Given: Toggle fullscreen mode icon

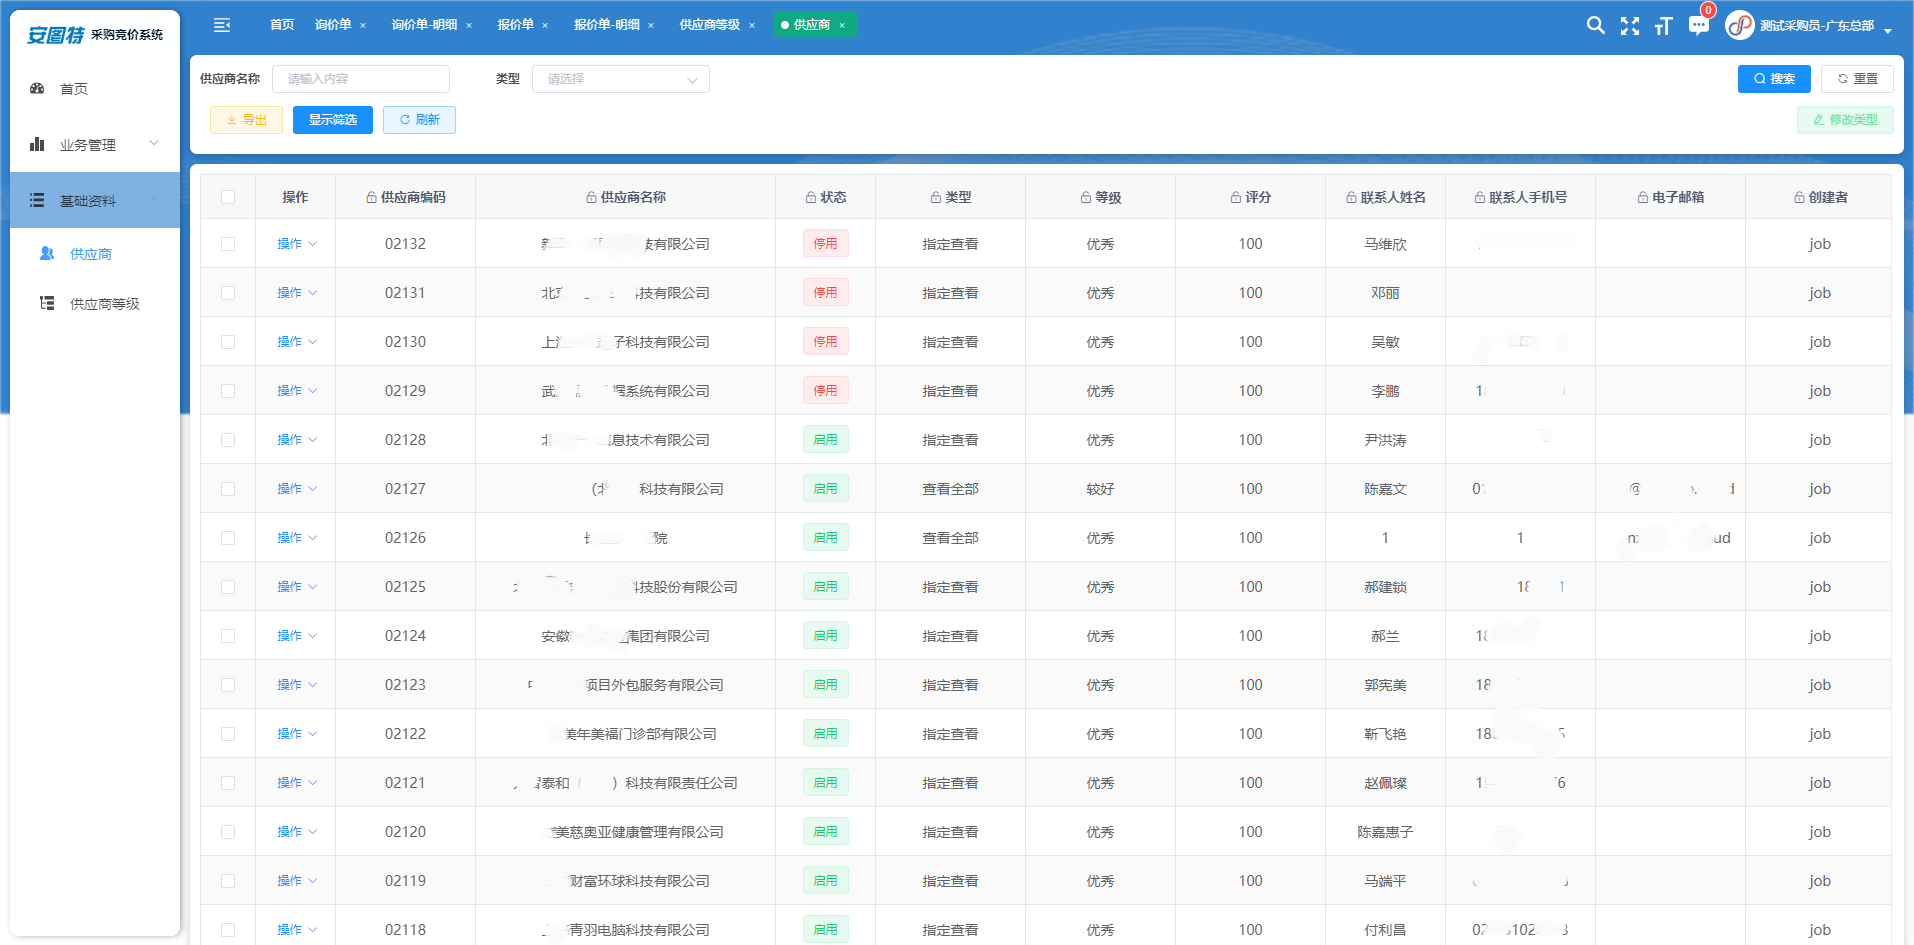Looking at the screenshot, I should (1629, 26).
